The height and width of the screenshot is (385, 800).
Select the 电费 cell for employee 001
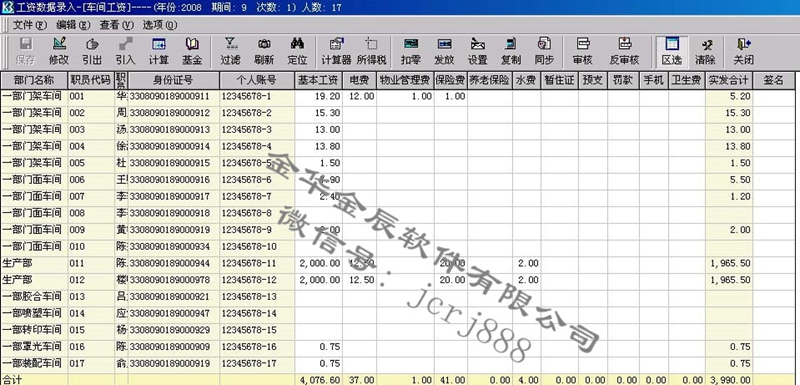pyautogui.click(x=359, y=96)
